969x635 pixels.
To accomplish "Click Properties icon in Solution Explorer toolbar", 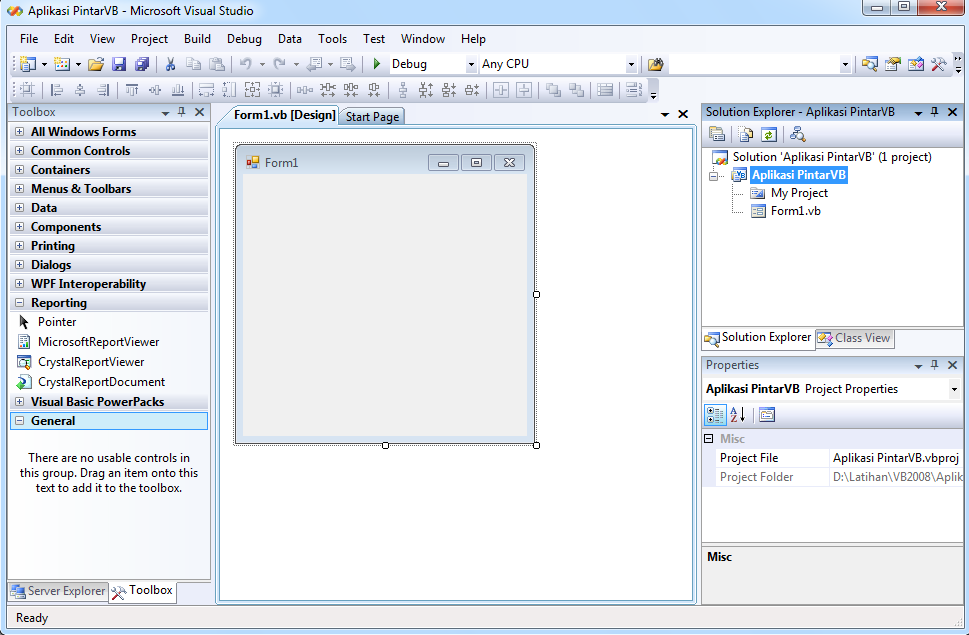I will (717, 135).
